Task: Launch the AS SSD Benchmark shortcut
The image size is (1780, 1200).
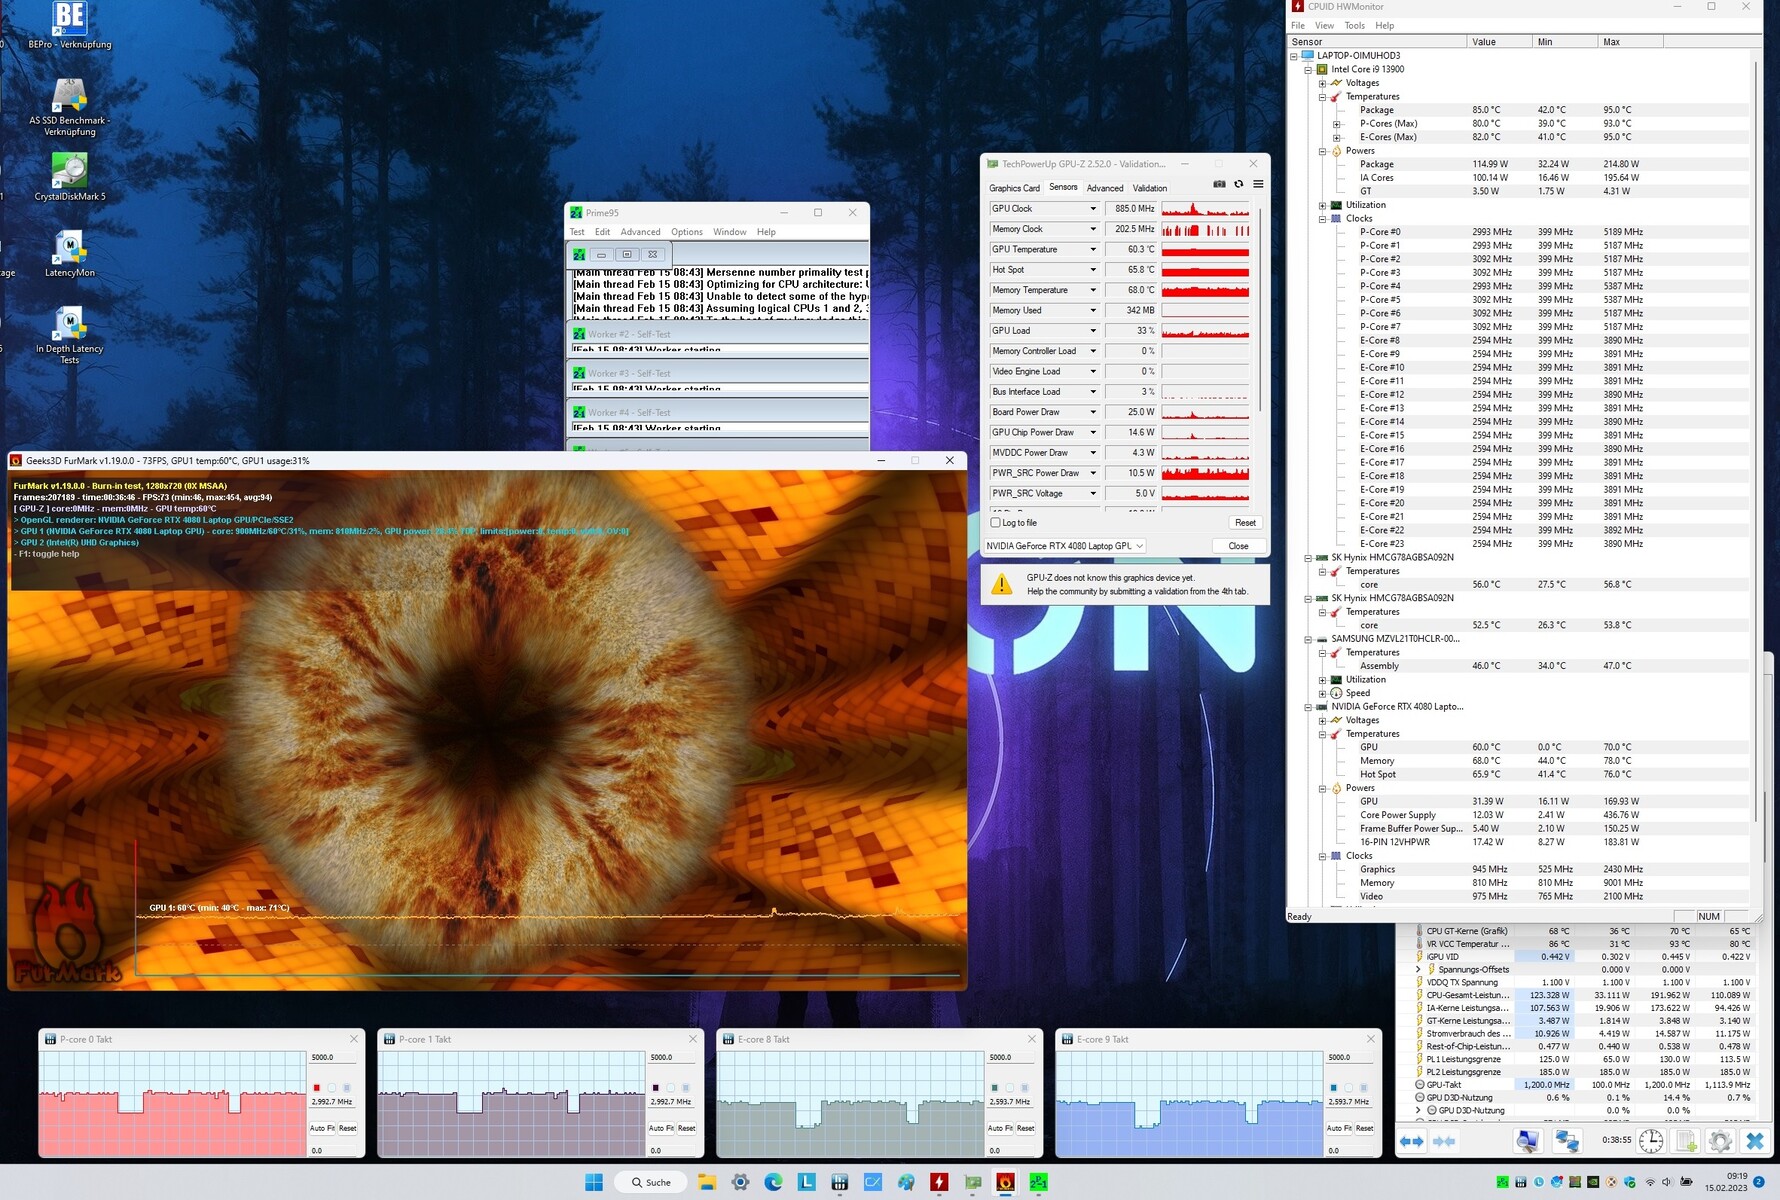Action: tap(69, 107)
